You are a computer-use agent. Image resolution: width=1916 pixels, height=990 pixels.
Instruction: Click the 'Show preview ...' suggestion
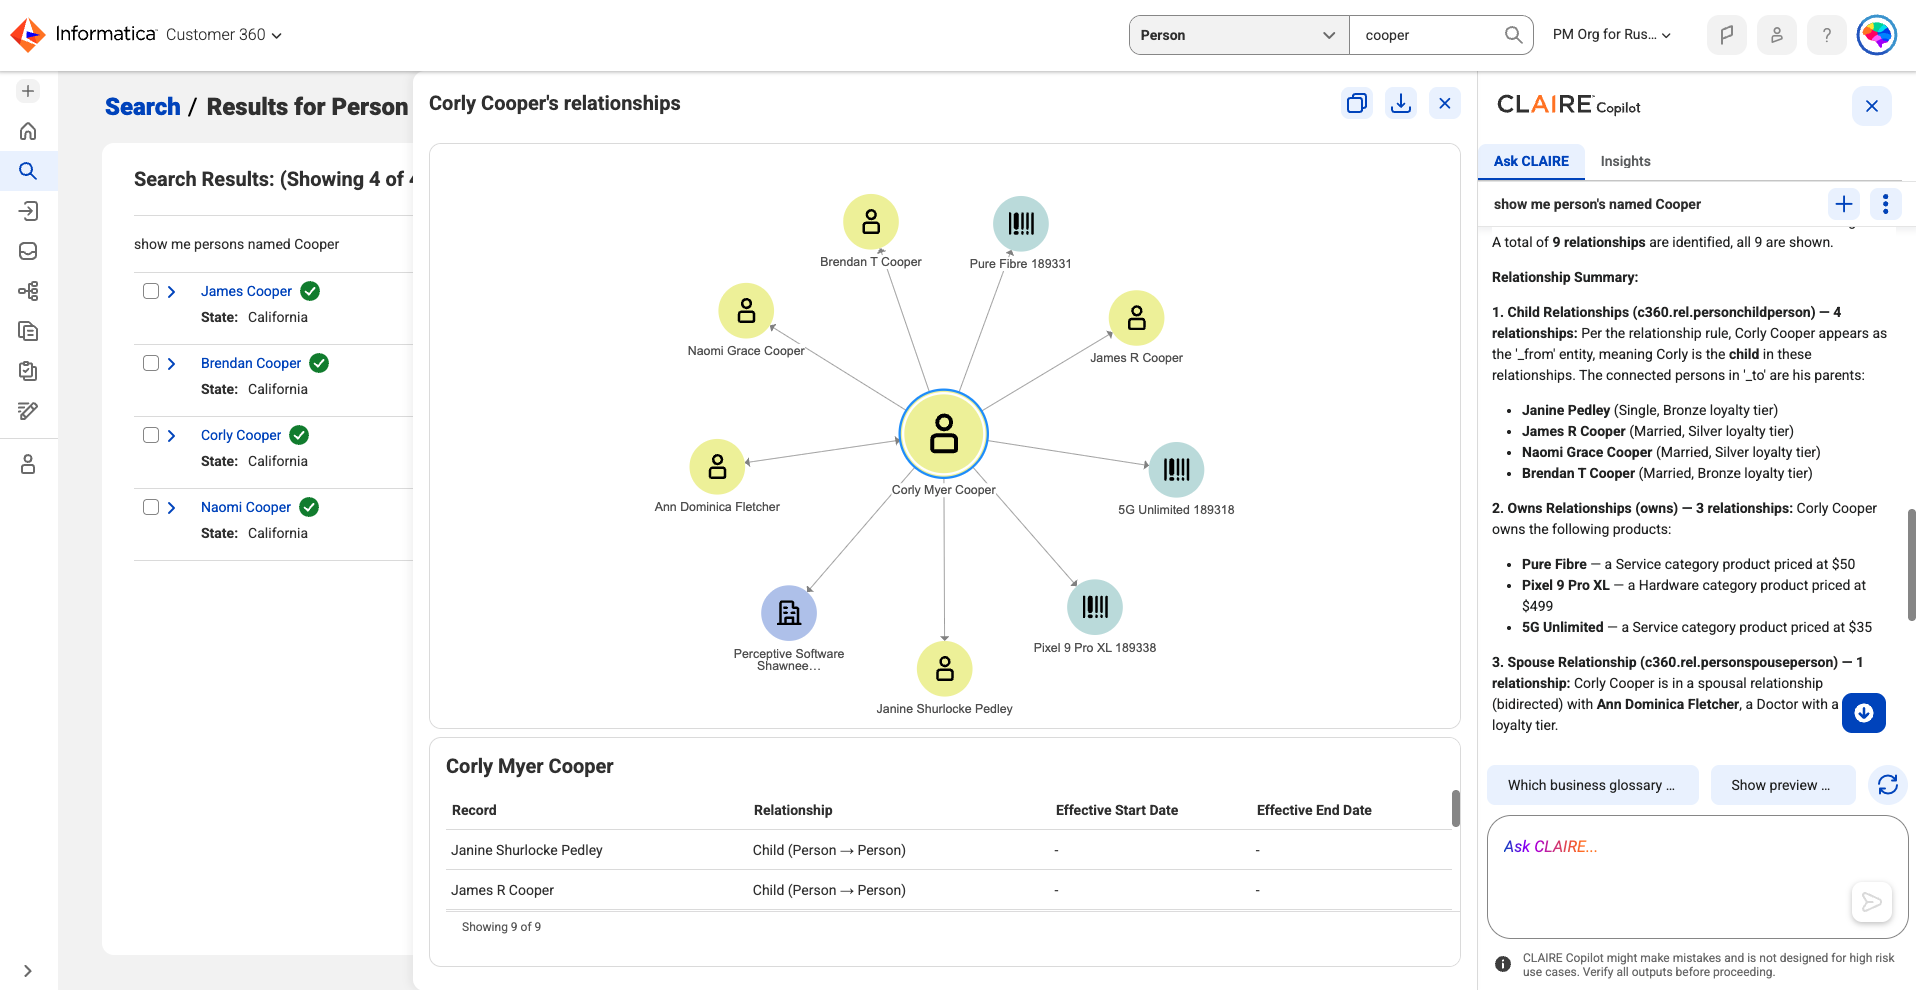(x=1783, y=785)
